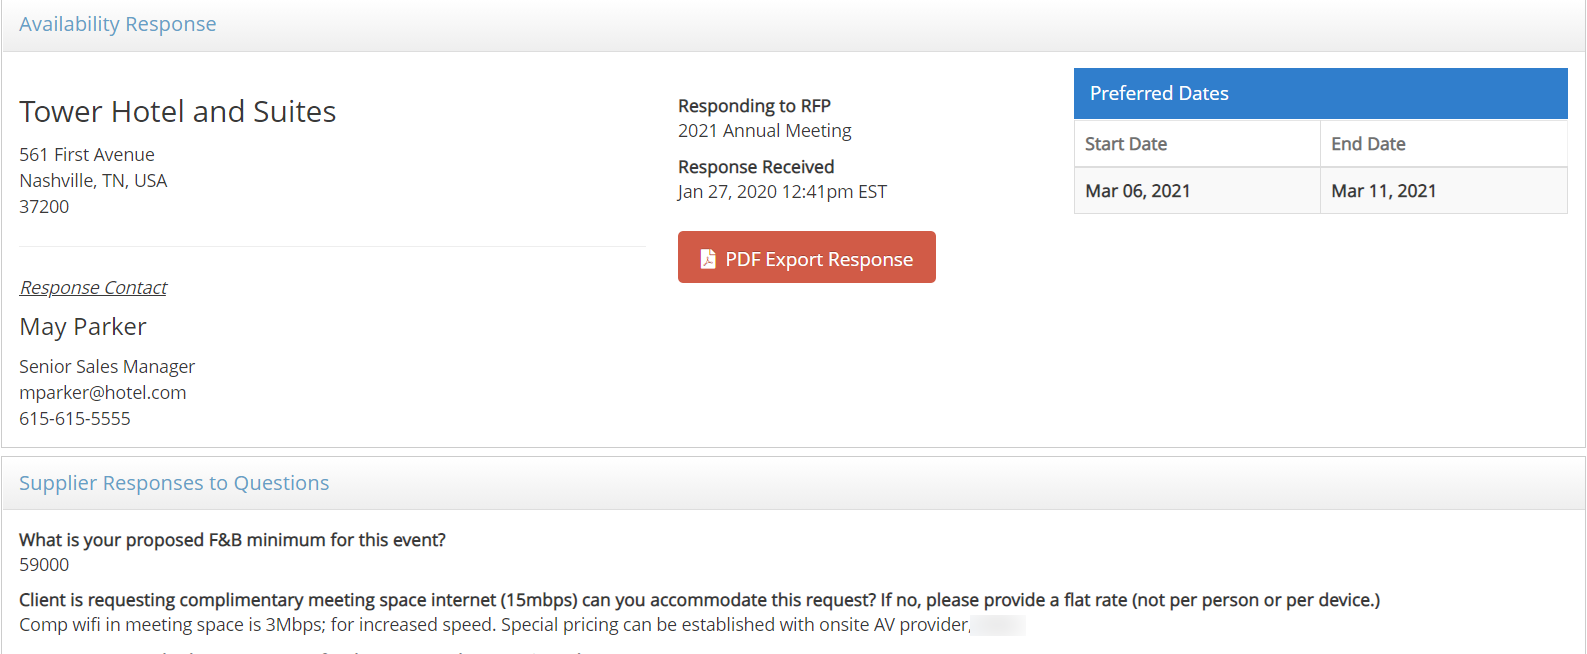Click phone number 615-615-5555
This screenshot has height=654, width=1587.
tap(75, 419)
